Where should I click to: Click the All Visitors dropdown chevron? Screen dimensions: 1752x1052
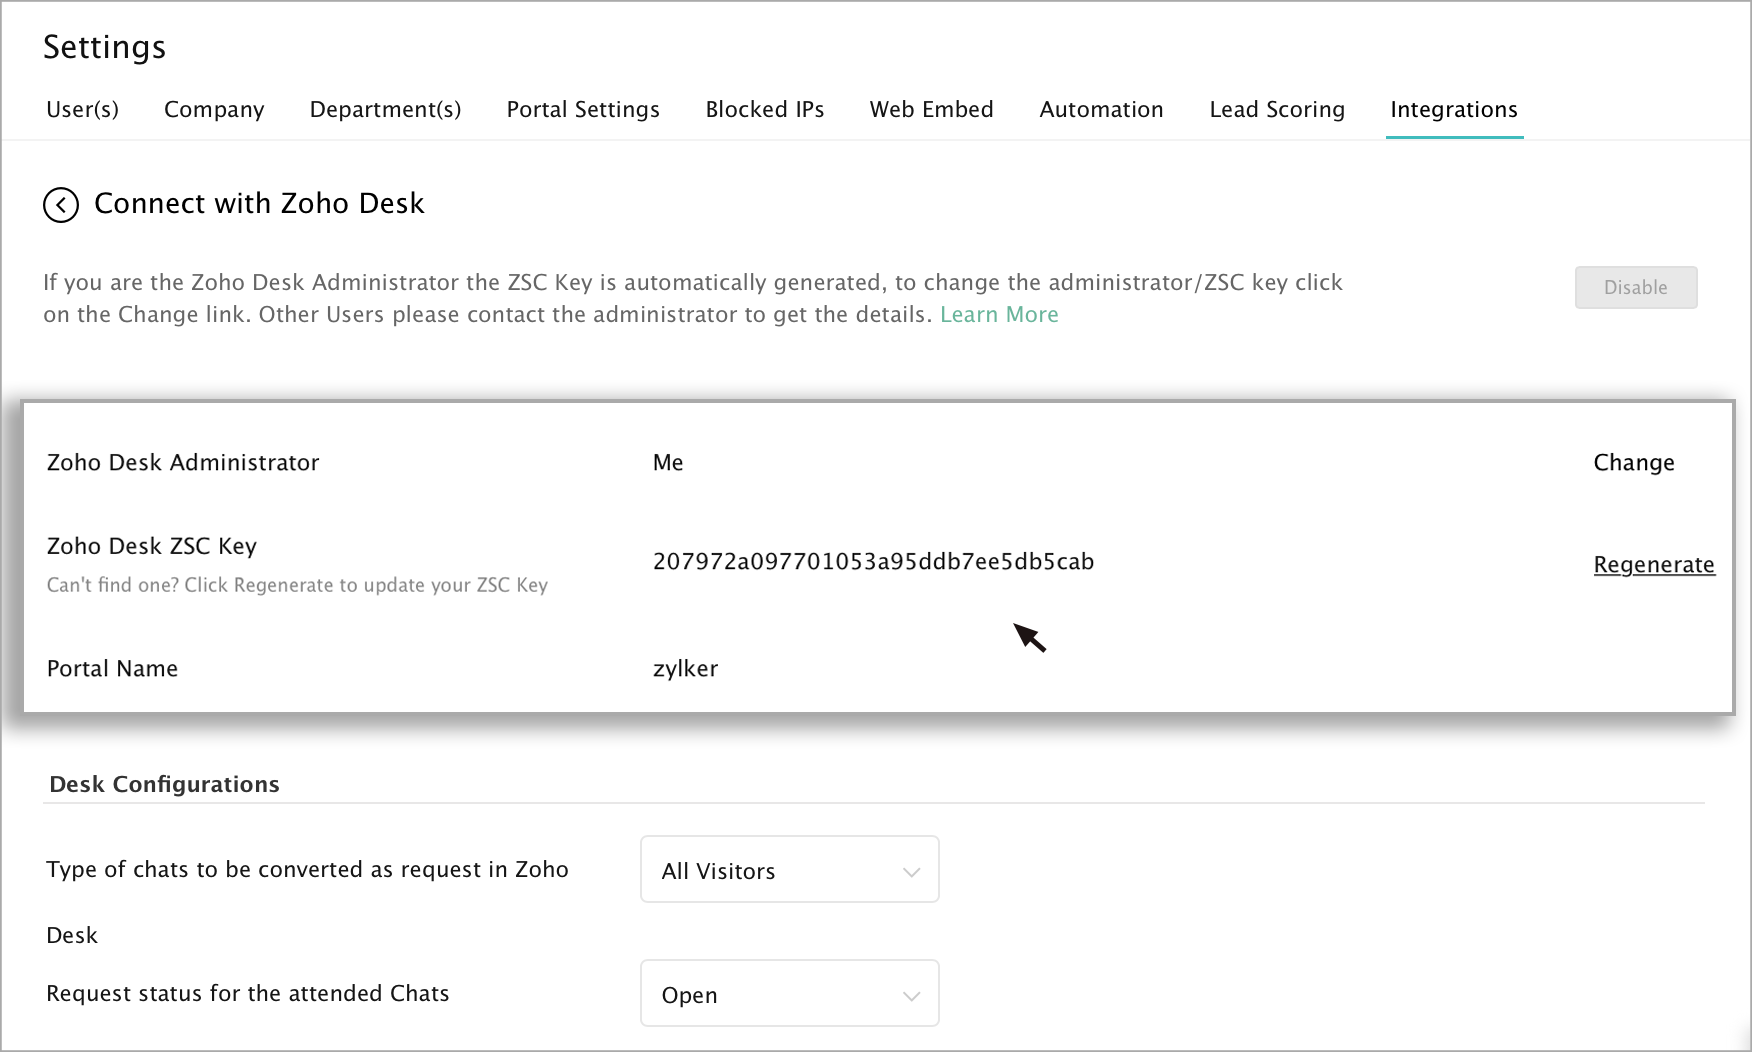[911, 872]
